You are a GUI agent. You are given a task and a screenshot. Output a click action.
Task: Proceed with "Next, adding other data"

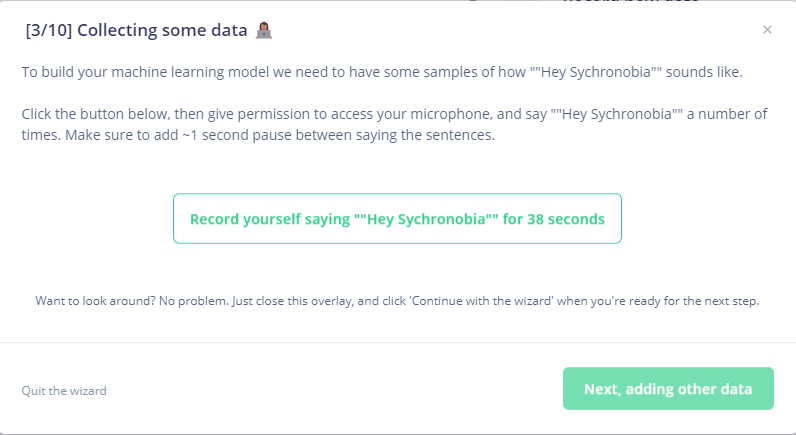[668, 388]
